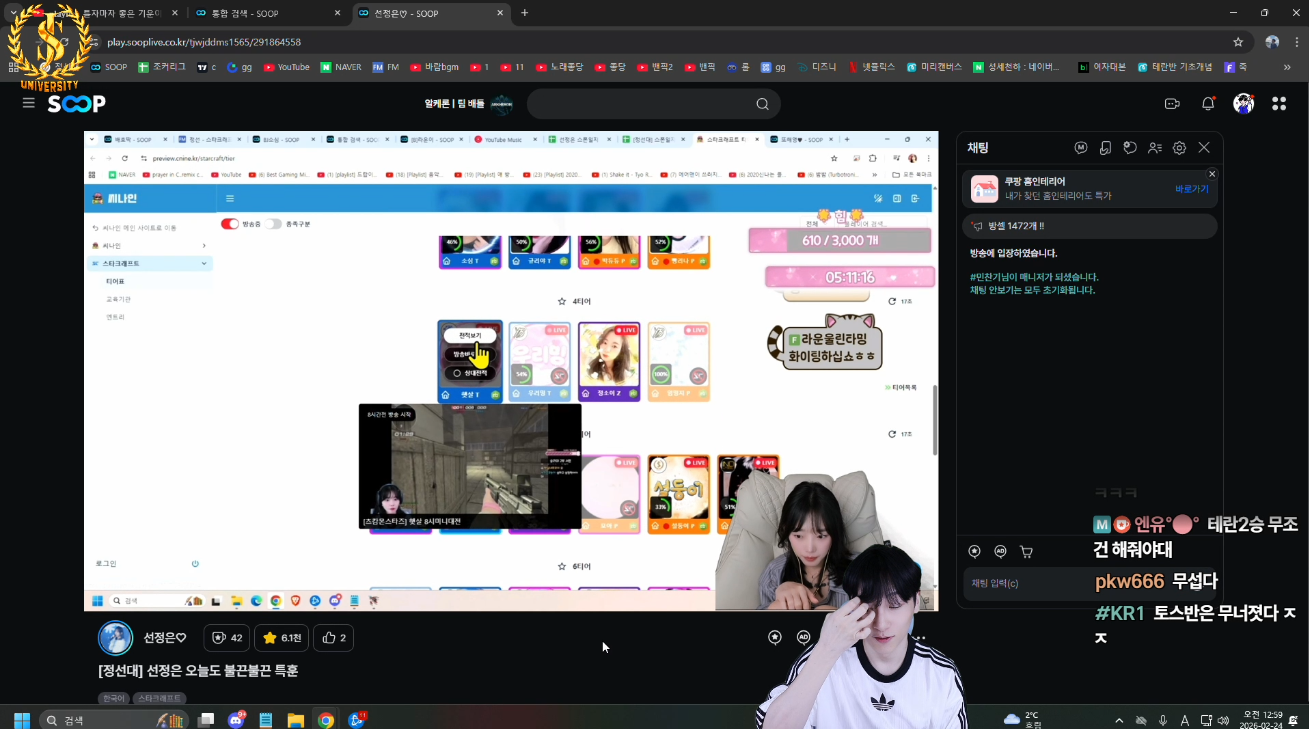Open the broadcast camera icon
Viewport: 1309px width, 729px height.
click(x=1172, y=104)
